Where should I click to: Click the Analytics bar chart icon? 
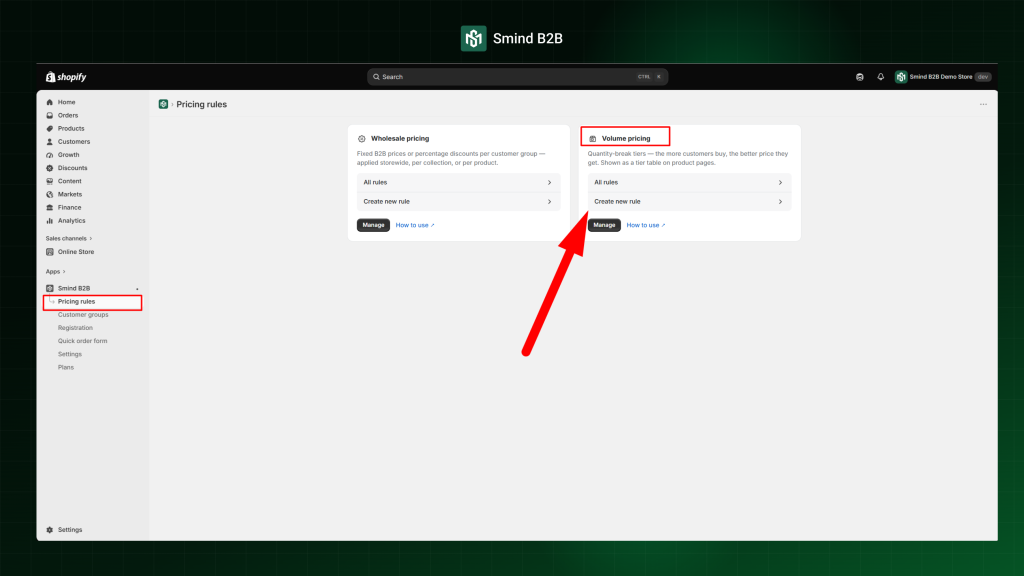[50, 221]
